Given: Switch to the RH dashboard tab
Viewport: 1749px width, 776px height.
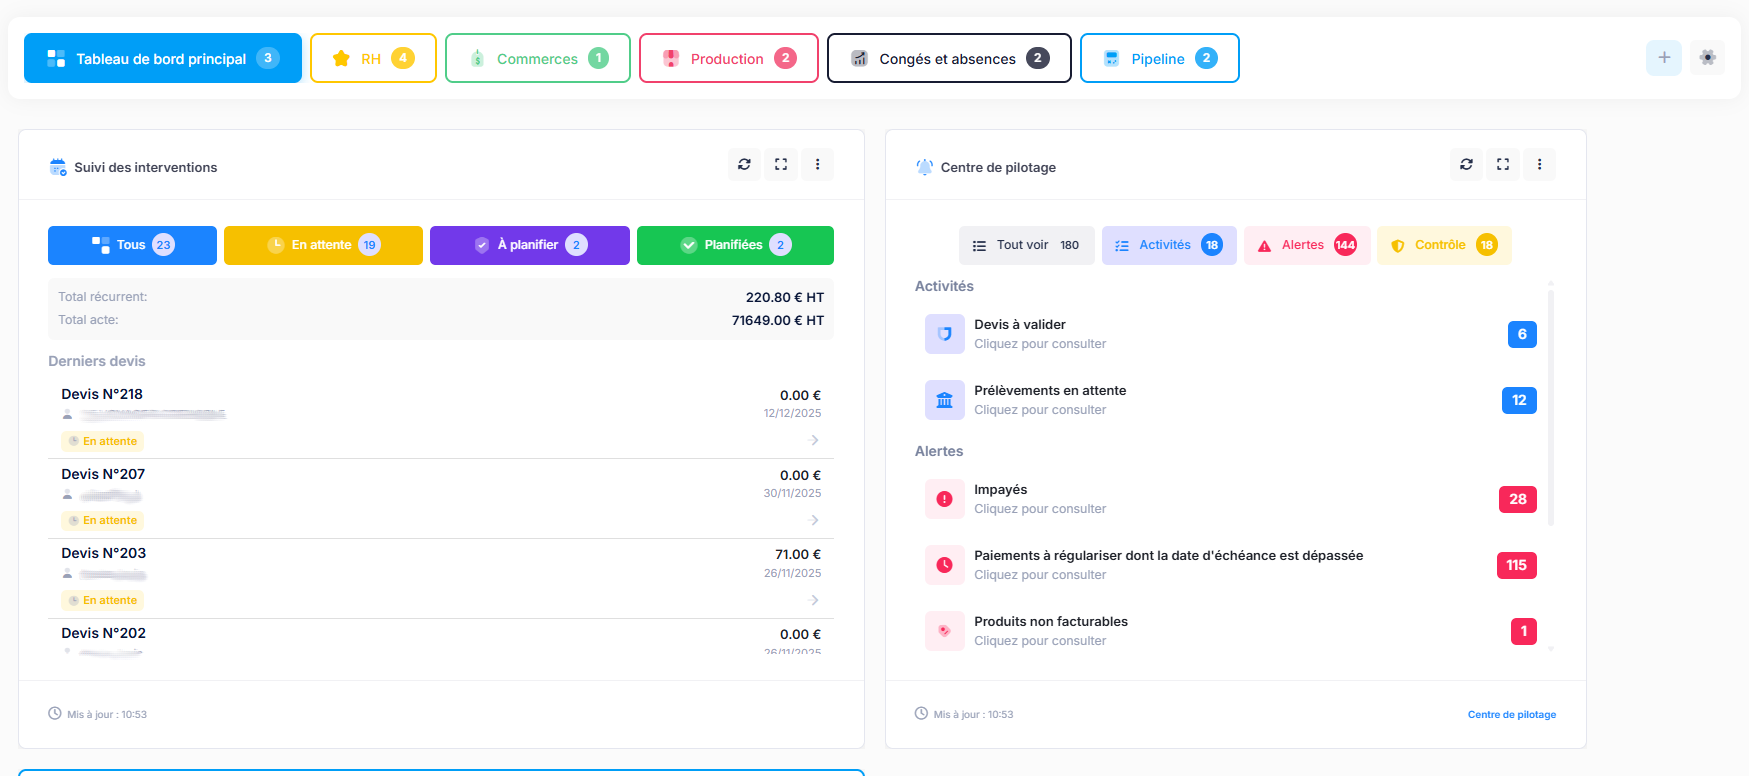Looking at the screenshot, I should pos(373,58).
